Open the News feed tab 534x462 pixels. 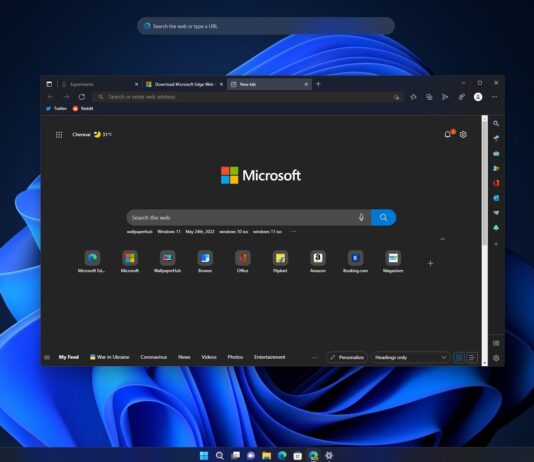184,357
